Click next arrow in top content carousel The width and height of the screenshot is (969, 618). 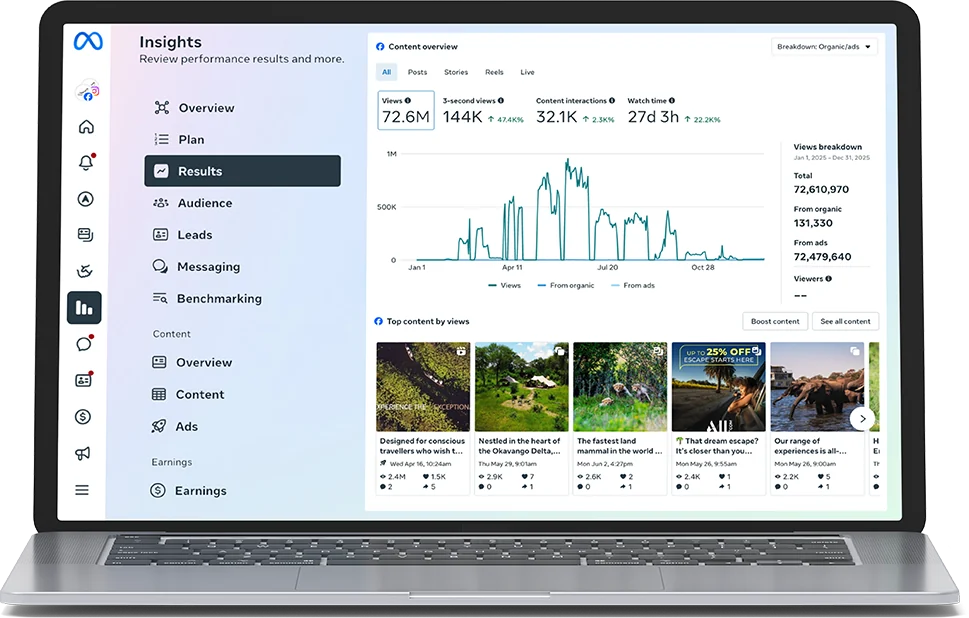tap(862, 419)
